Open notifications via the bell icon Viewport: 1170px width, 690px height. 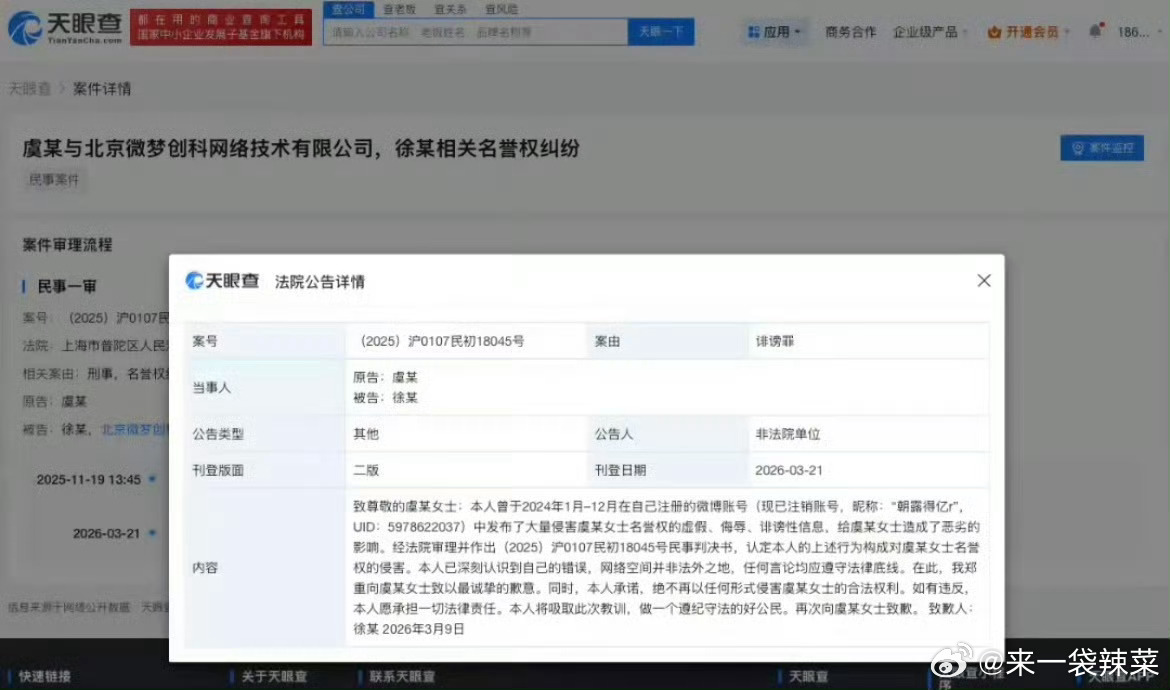1097,31
